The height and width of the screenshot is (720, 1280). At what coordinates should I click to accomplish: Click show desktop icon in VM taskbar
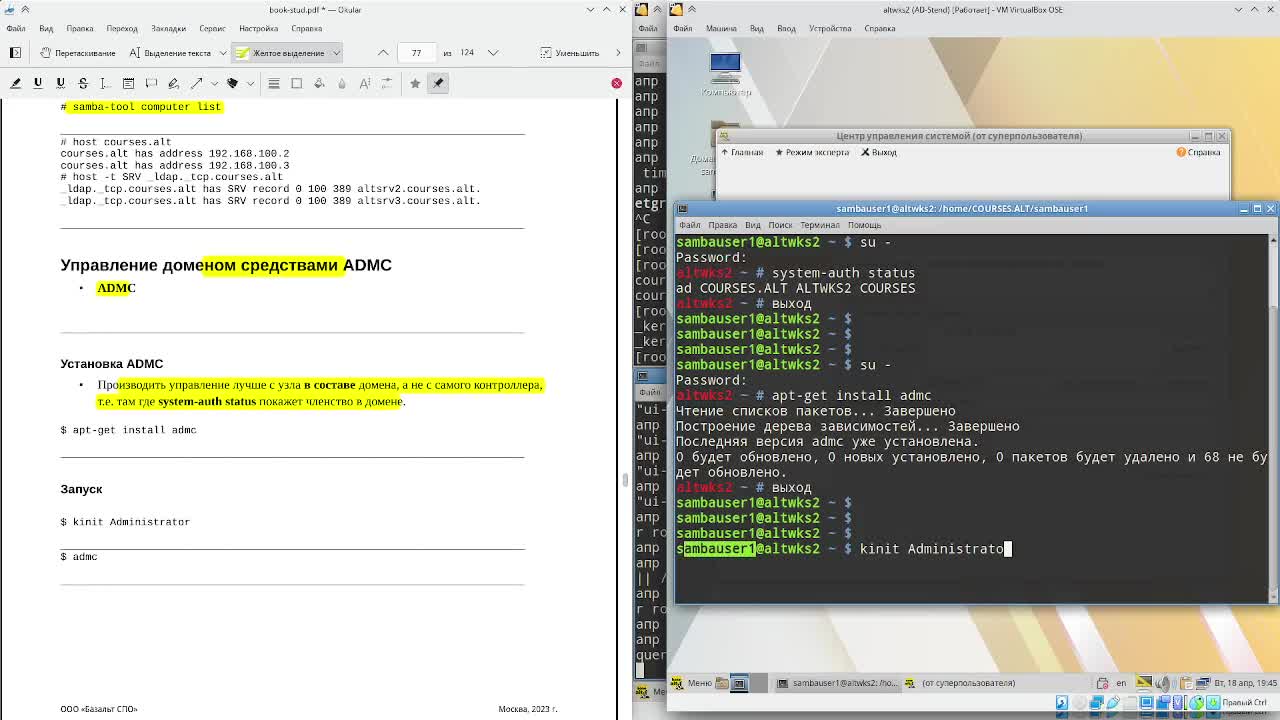pyautogui.click(x=739, y=683)
